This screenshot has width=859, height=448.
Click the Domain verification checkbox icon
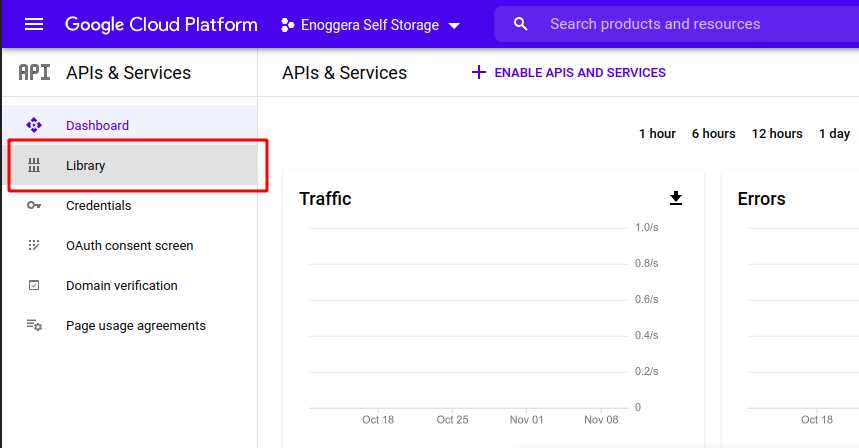[34, 285]
